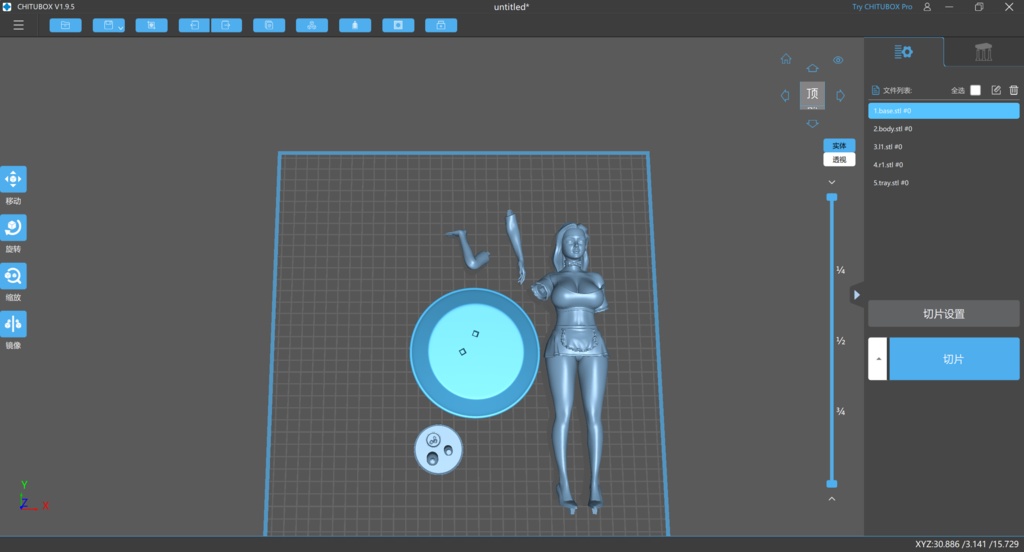1024x552 pixels.
Task: Click the XYZ coordinates in status bar
Action: pos(967,544)
